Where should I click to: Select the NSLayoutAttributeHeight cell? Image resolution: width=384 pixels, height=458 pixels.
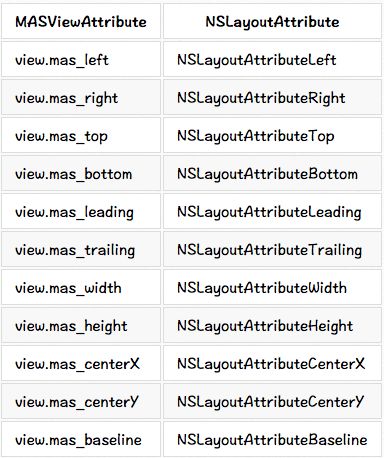coord(272,326)
